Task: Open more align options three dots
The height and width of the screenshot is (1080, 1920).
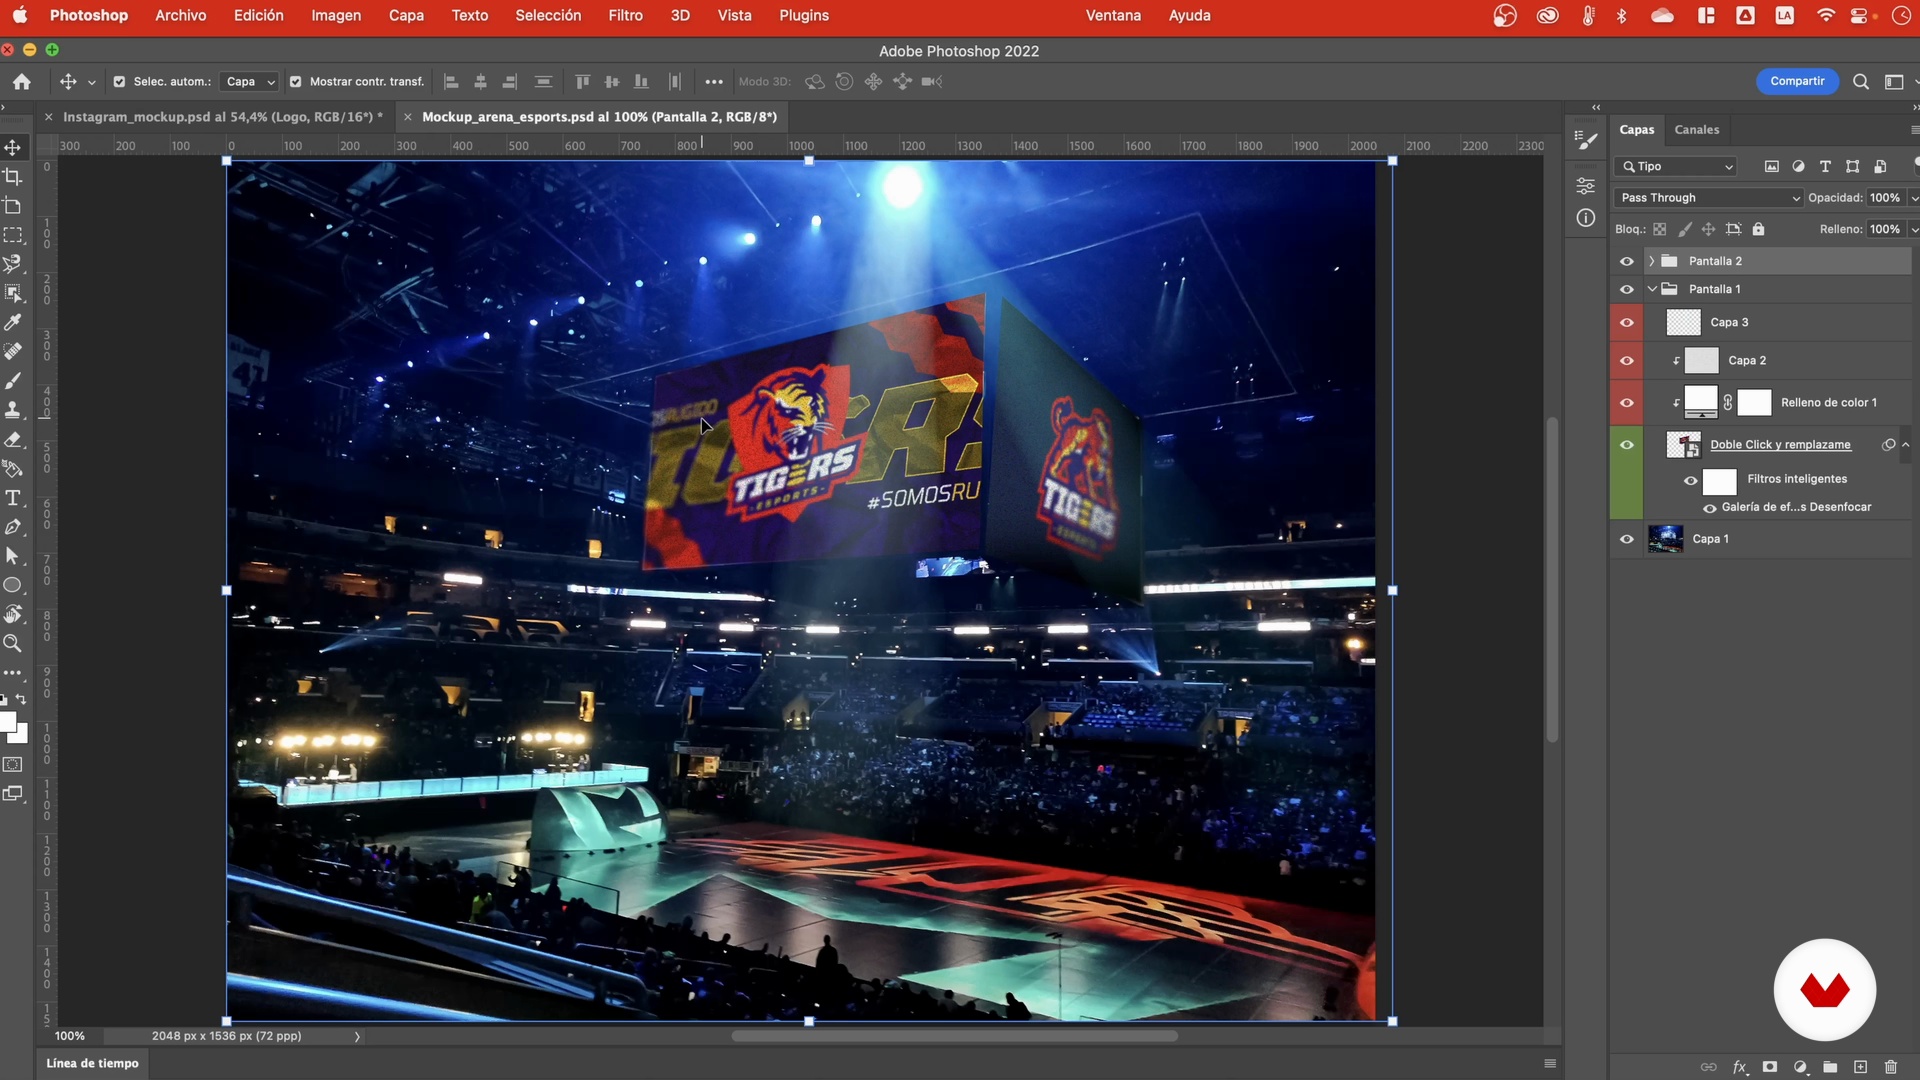Action: (713, 82)
